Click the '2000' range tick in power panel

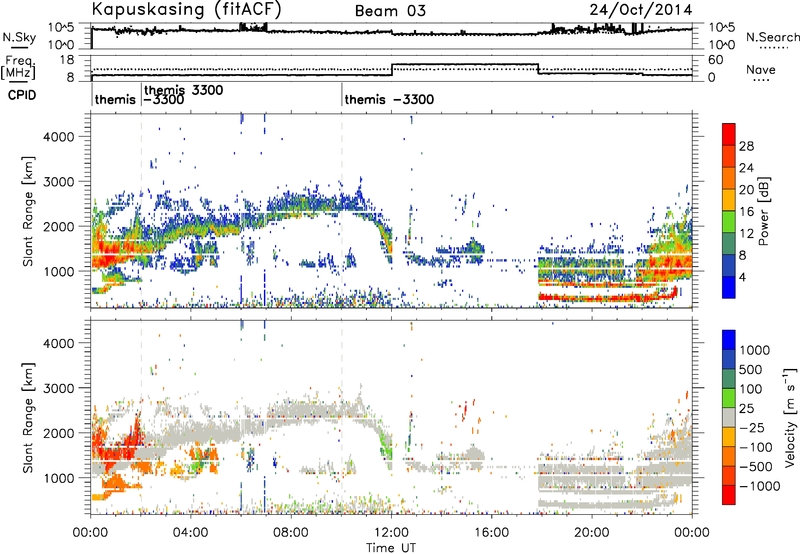pyautogui.click(x=59, y=226)
